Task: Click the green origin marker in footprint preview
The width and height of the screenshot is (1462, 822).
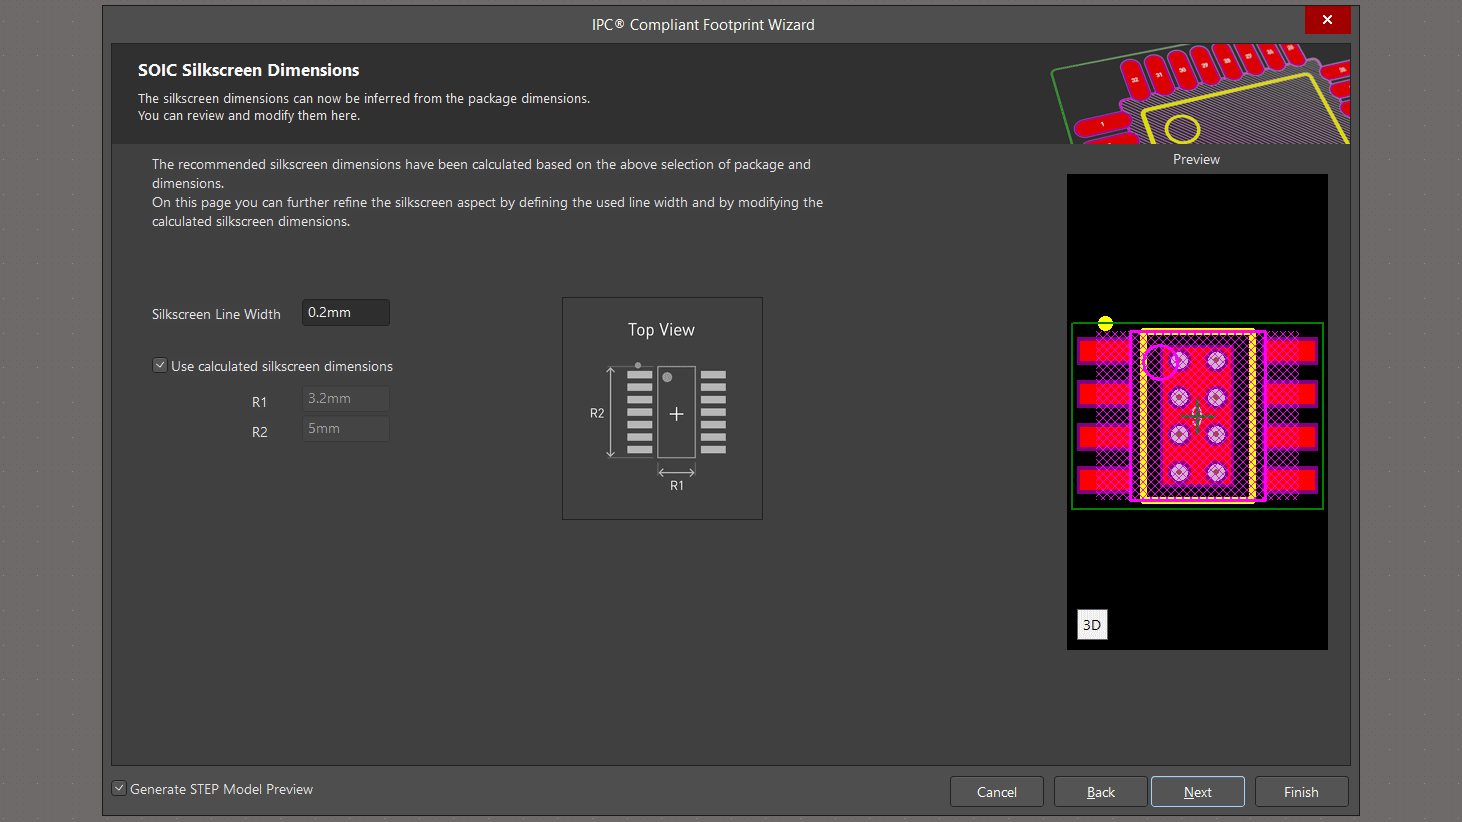Action: (1198, 415)
